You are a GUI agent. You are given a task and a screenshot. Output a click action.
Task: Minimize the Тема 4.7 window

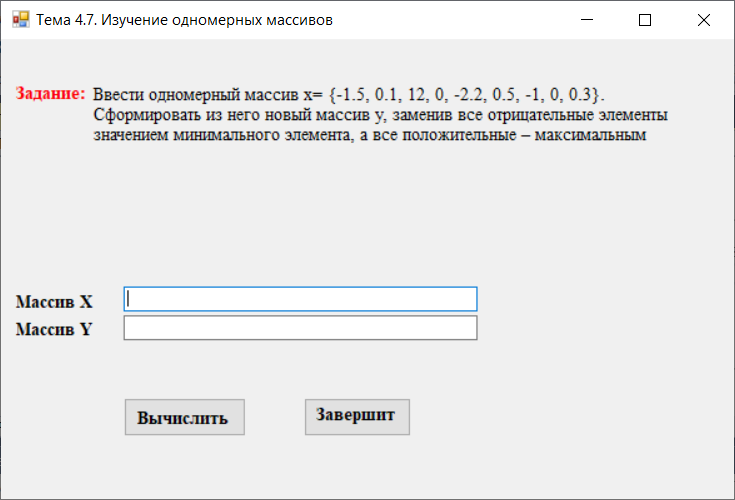coord(587,20)
